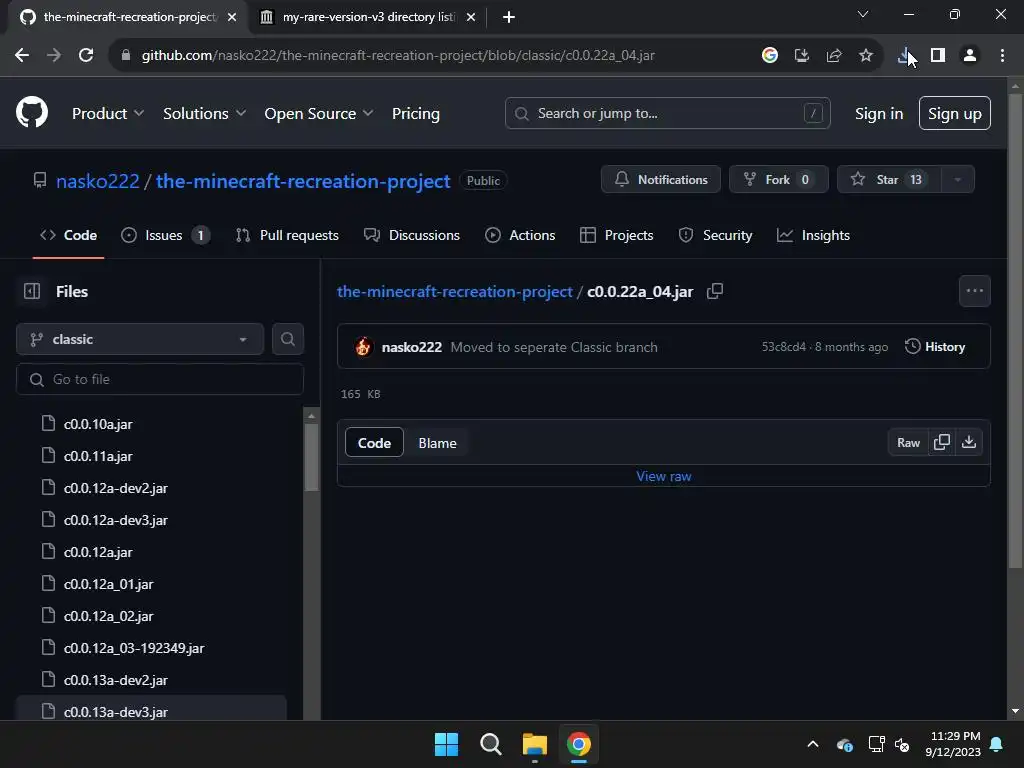Open the Star lists dropdown arrow

(957, 180)
